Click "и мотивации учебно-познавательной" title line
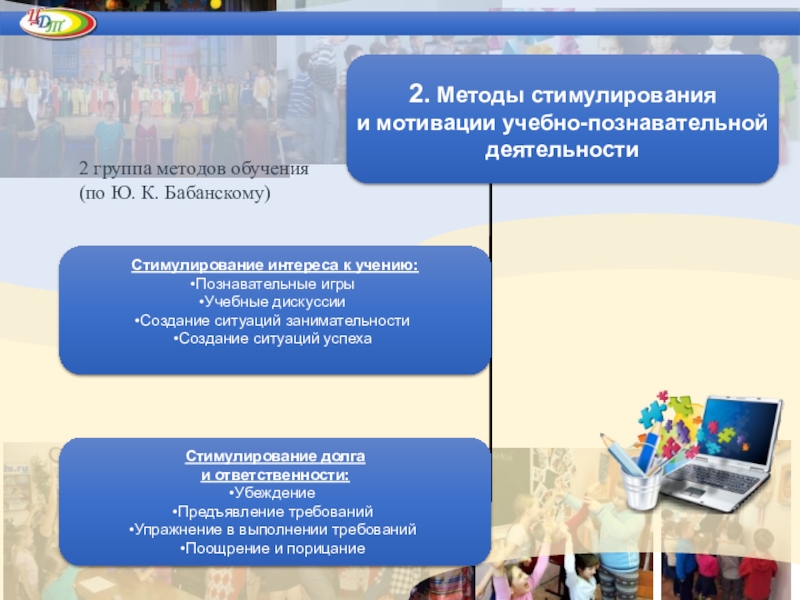This screenshot has height=600, width=800. pos(562,123)
